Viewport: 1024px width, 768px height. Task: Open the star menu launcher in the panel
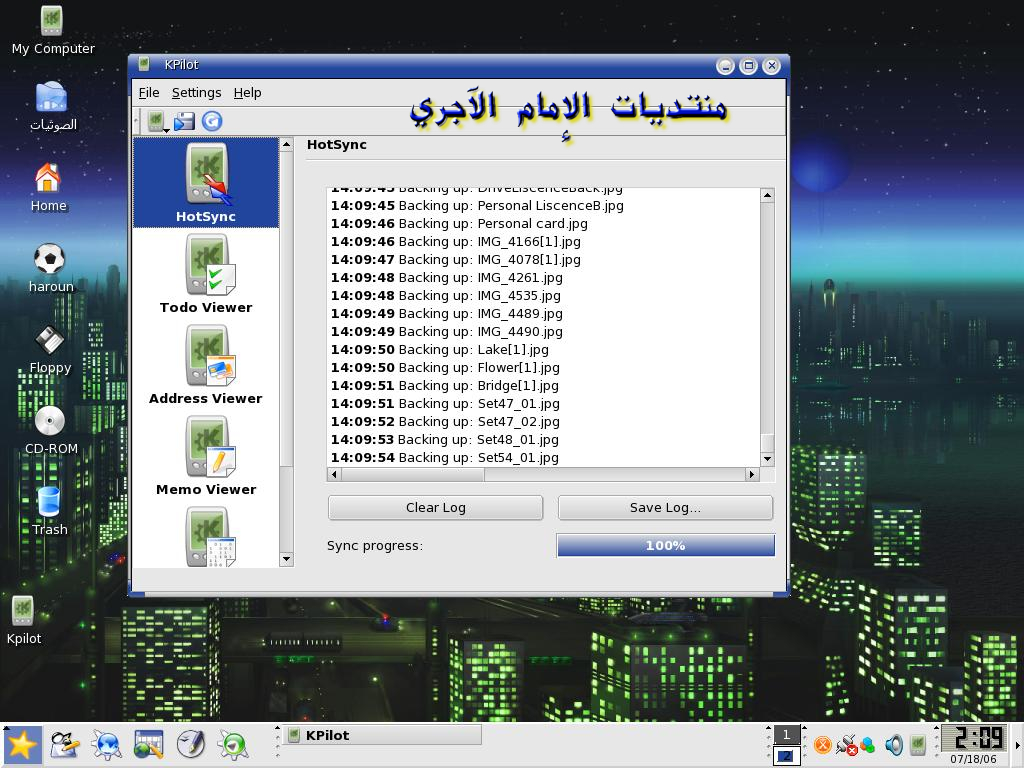point(22,745)
